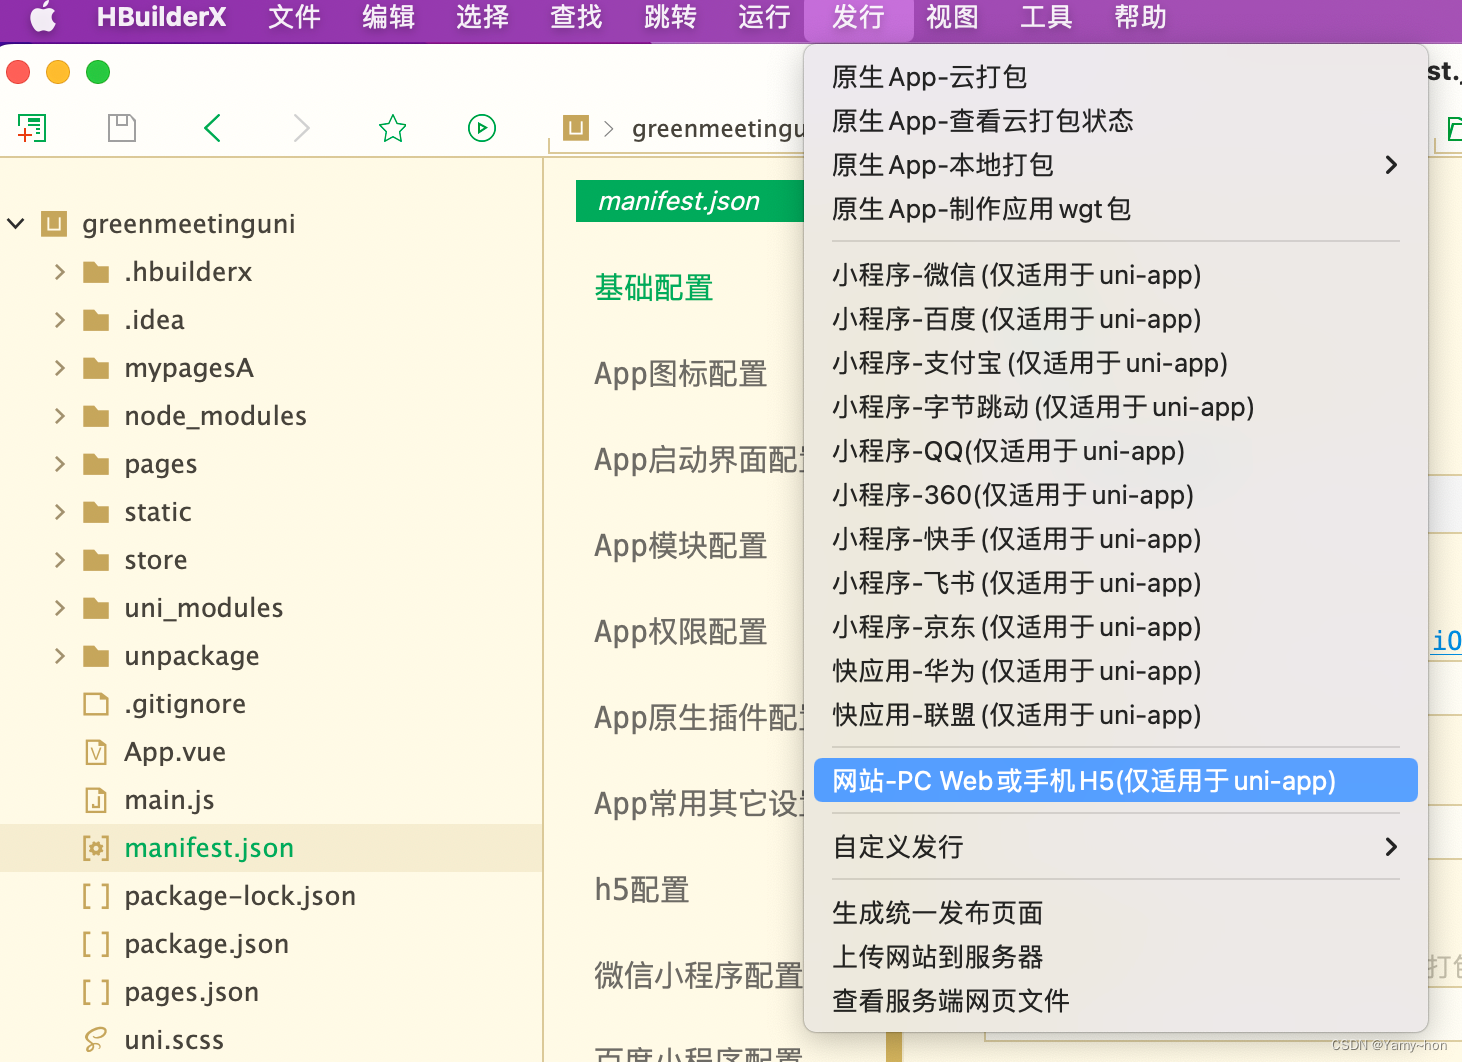This screenshot has height=1062, width=1462.
Task: Open the 帮助 menu
Action: (x=1140, y=17)
